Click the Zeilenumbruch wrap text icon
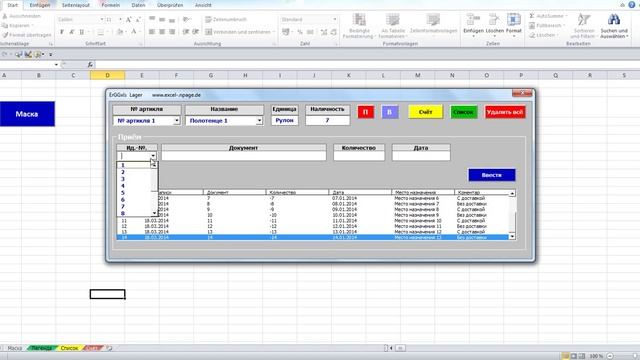Screen dimensions: 640x360 click(226, 20)
